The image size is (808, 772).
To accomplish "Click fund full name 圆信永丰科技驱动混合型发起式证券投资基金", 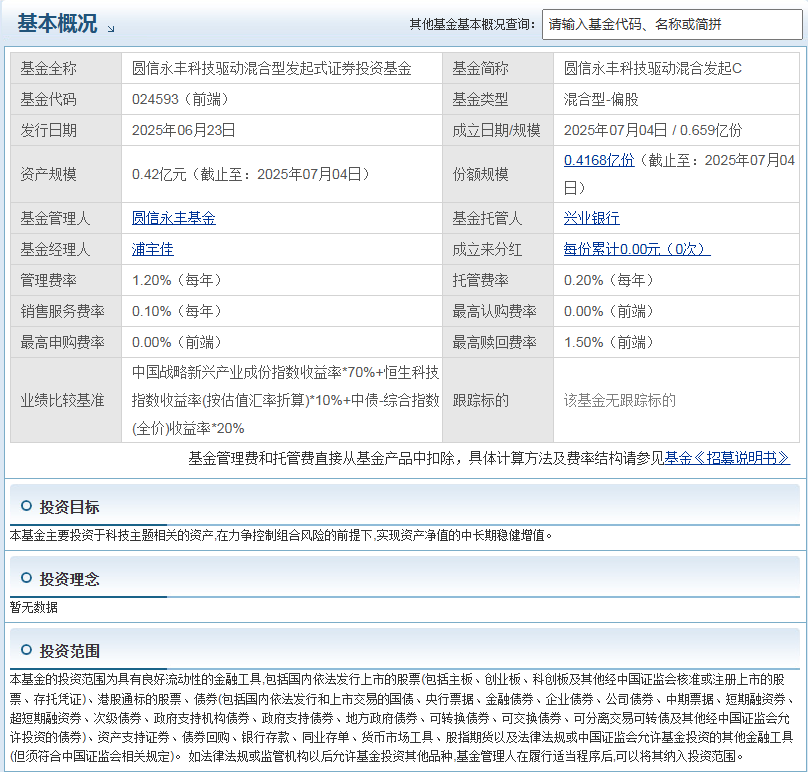I will [272, 68].
